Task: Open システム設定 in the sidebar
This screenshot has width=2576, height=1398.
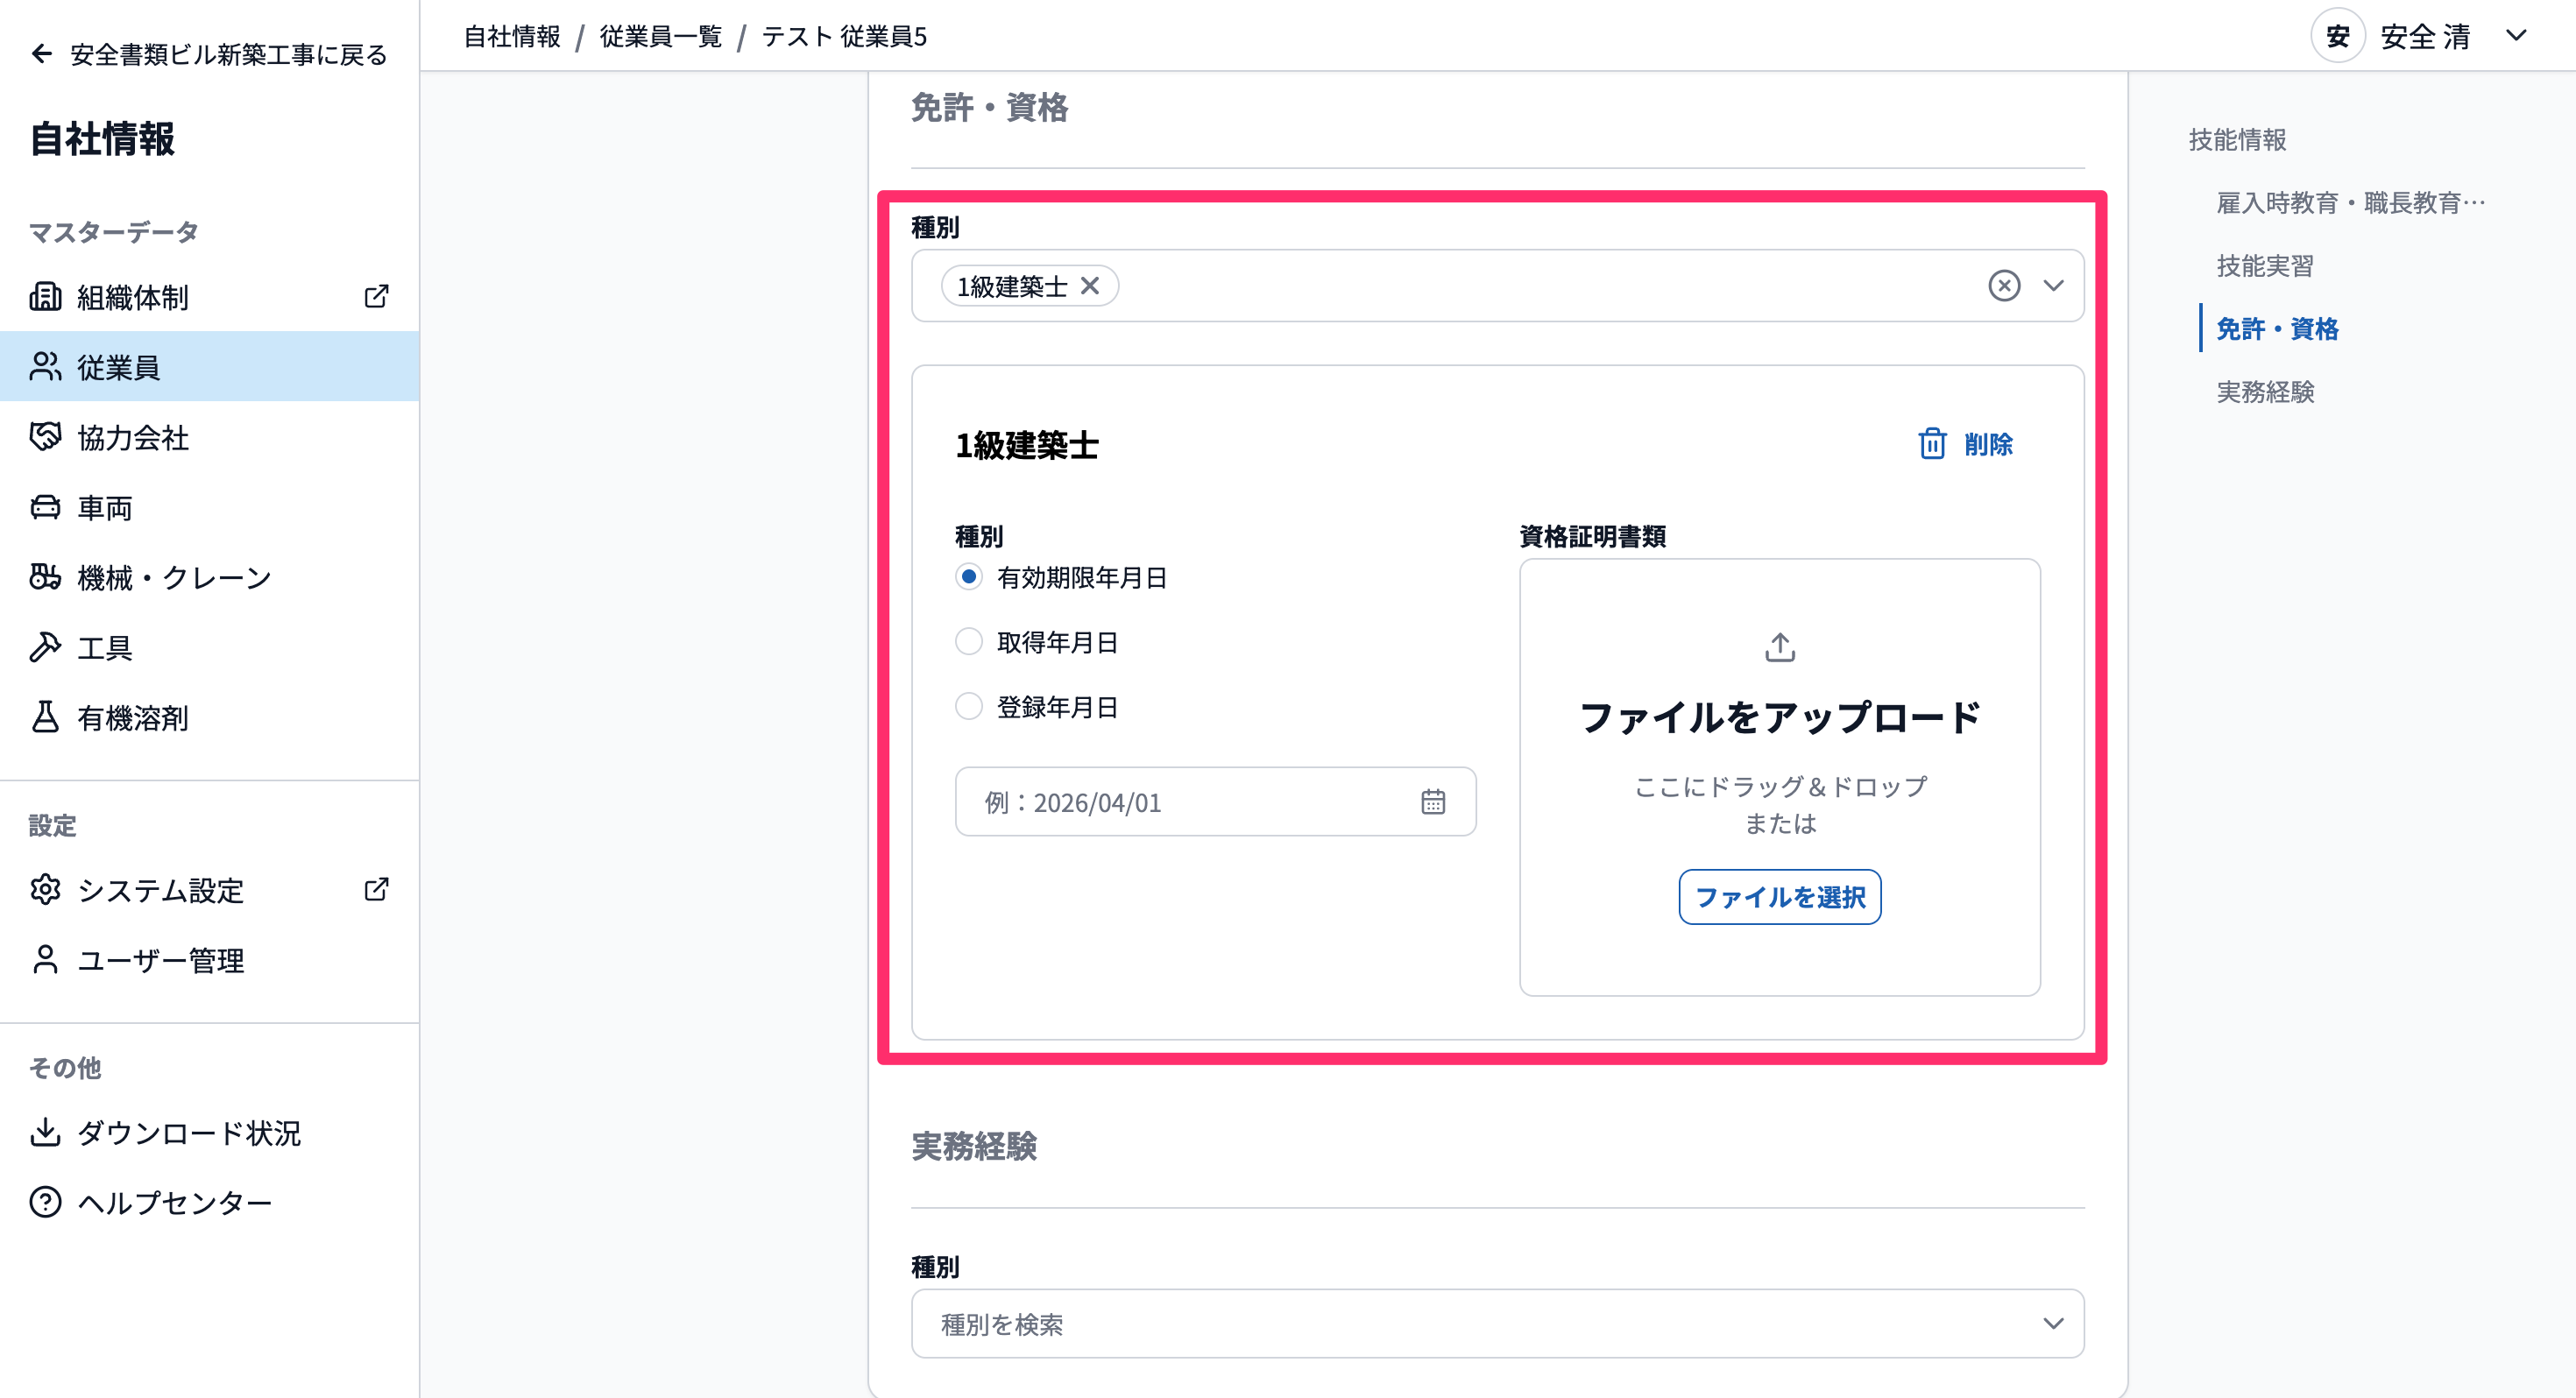Action: click(x=209, y=890)
